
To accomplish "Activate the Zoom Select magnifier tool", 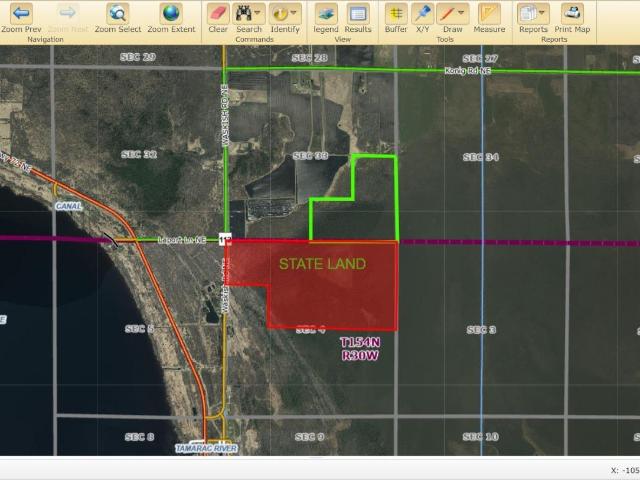I will pyautogui.click(x=118, y=13).
